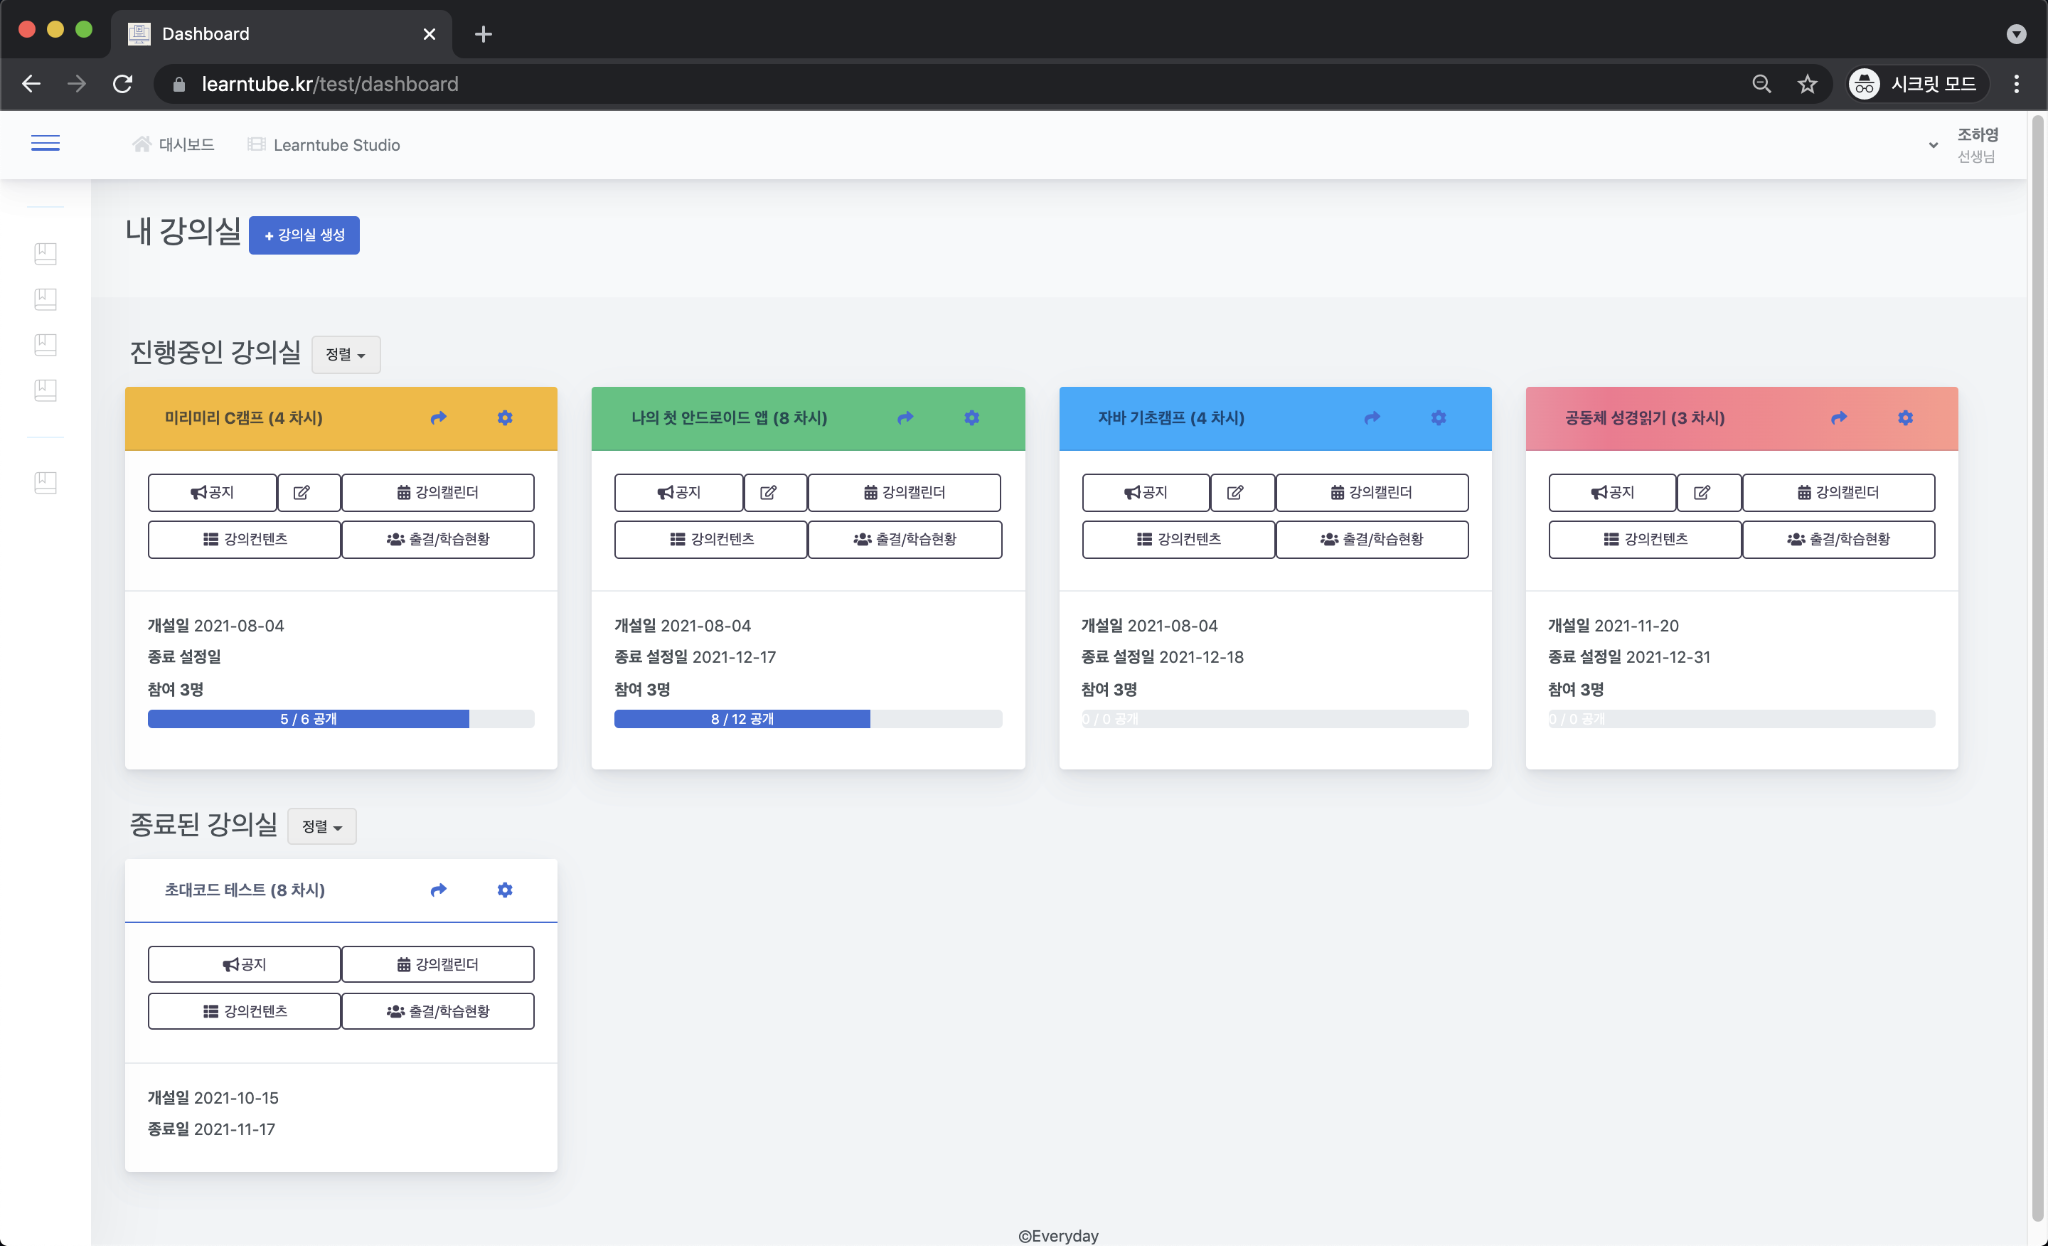Viewport: 2048px width, 1246px height.
Task: Click the 강의실 생성 button
Action: (x=304, y=235)
